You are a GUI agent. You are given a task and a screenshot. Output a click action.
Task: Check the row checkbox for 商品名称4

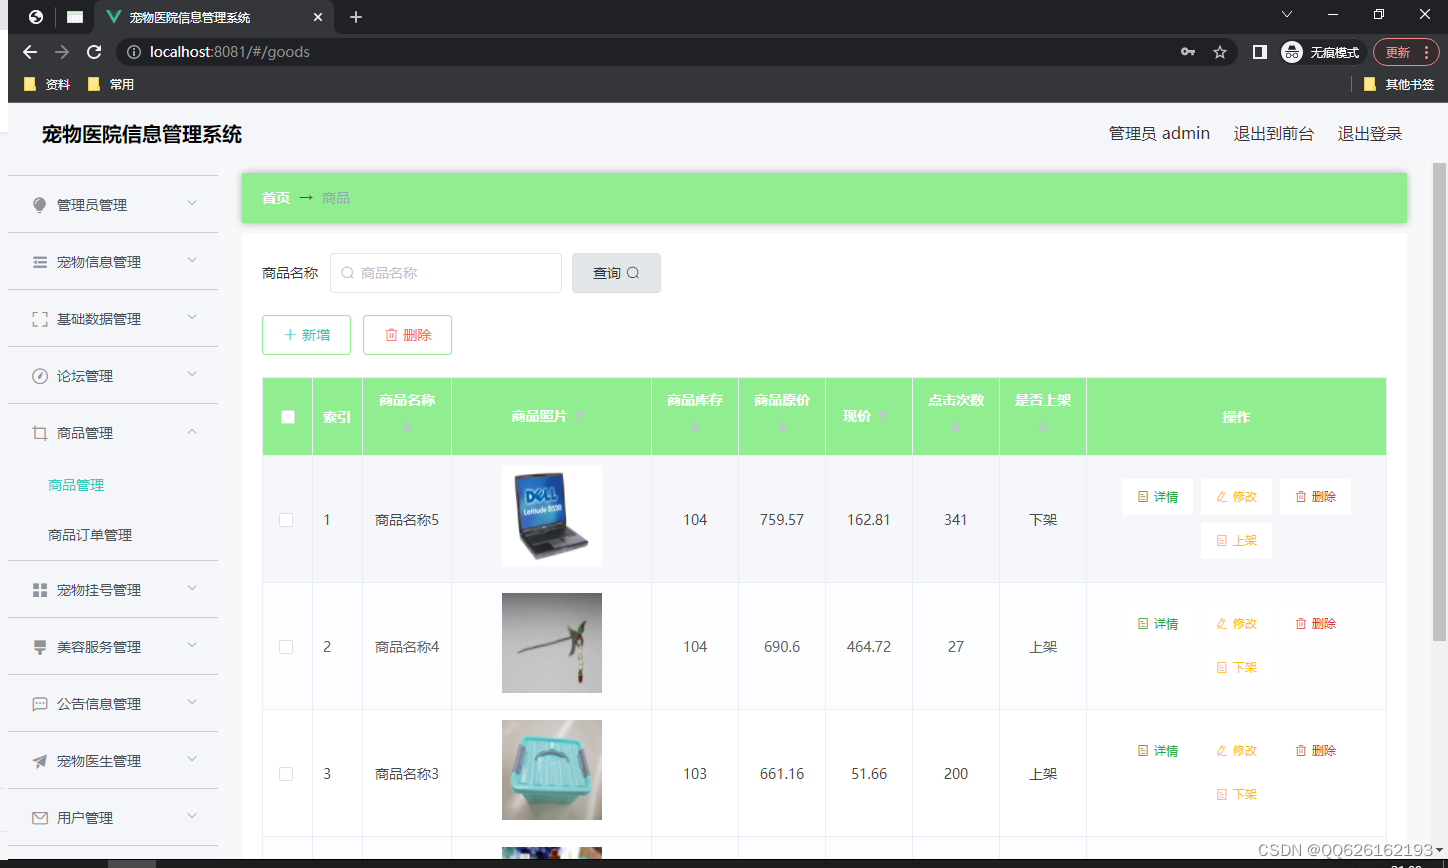(x=286, y=647)
